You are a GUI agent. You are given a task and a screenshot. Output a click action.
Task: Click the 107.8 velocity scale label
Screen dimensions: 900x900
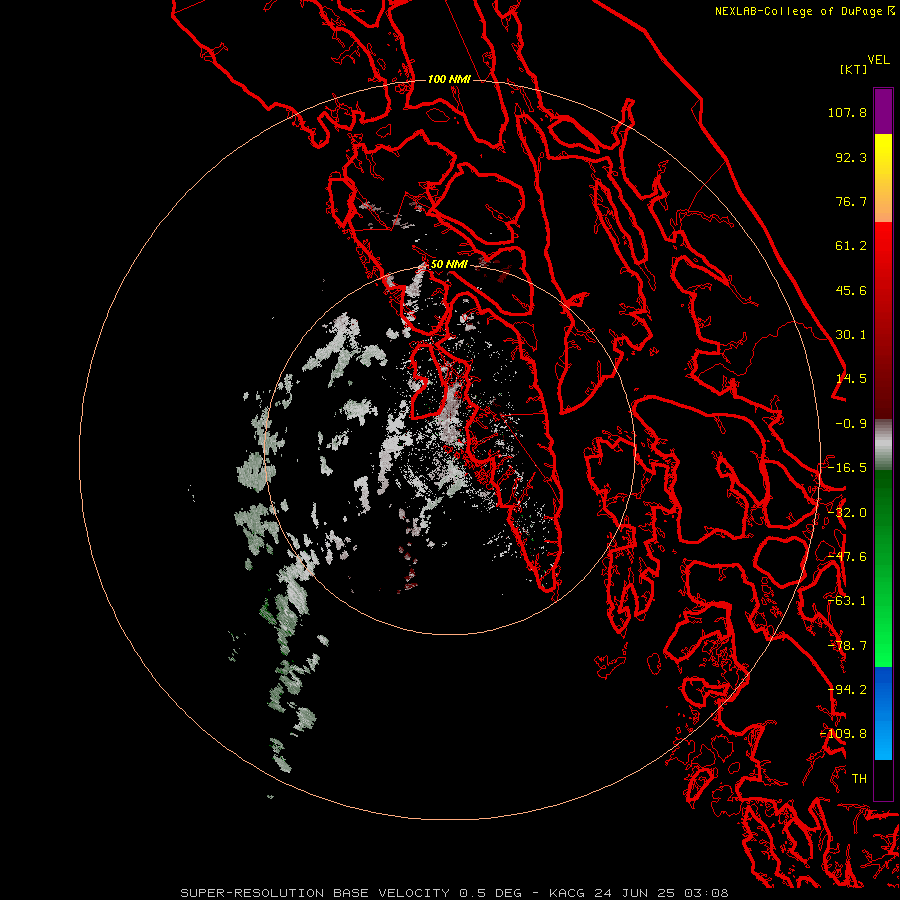click(847, 112)
